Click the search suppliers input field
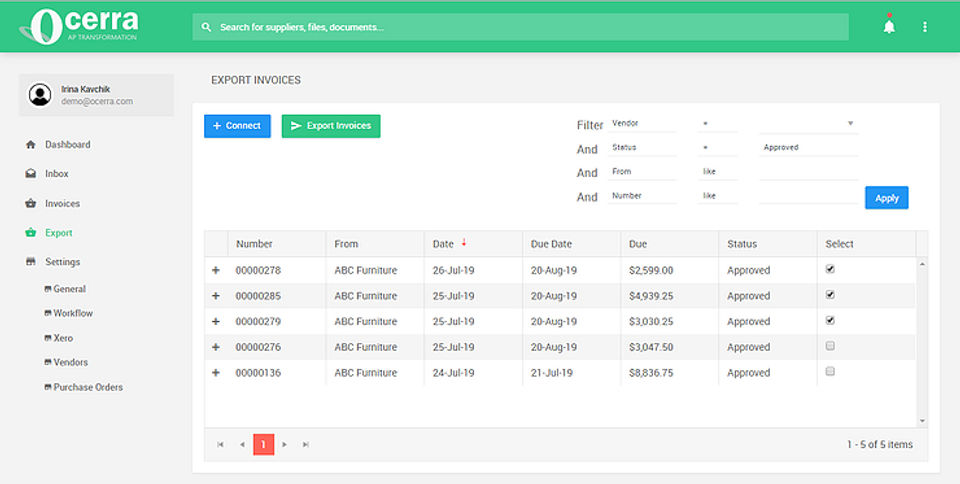Screen dimensions: 960x484 click(520, 27)
